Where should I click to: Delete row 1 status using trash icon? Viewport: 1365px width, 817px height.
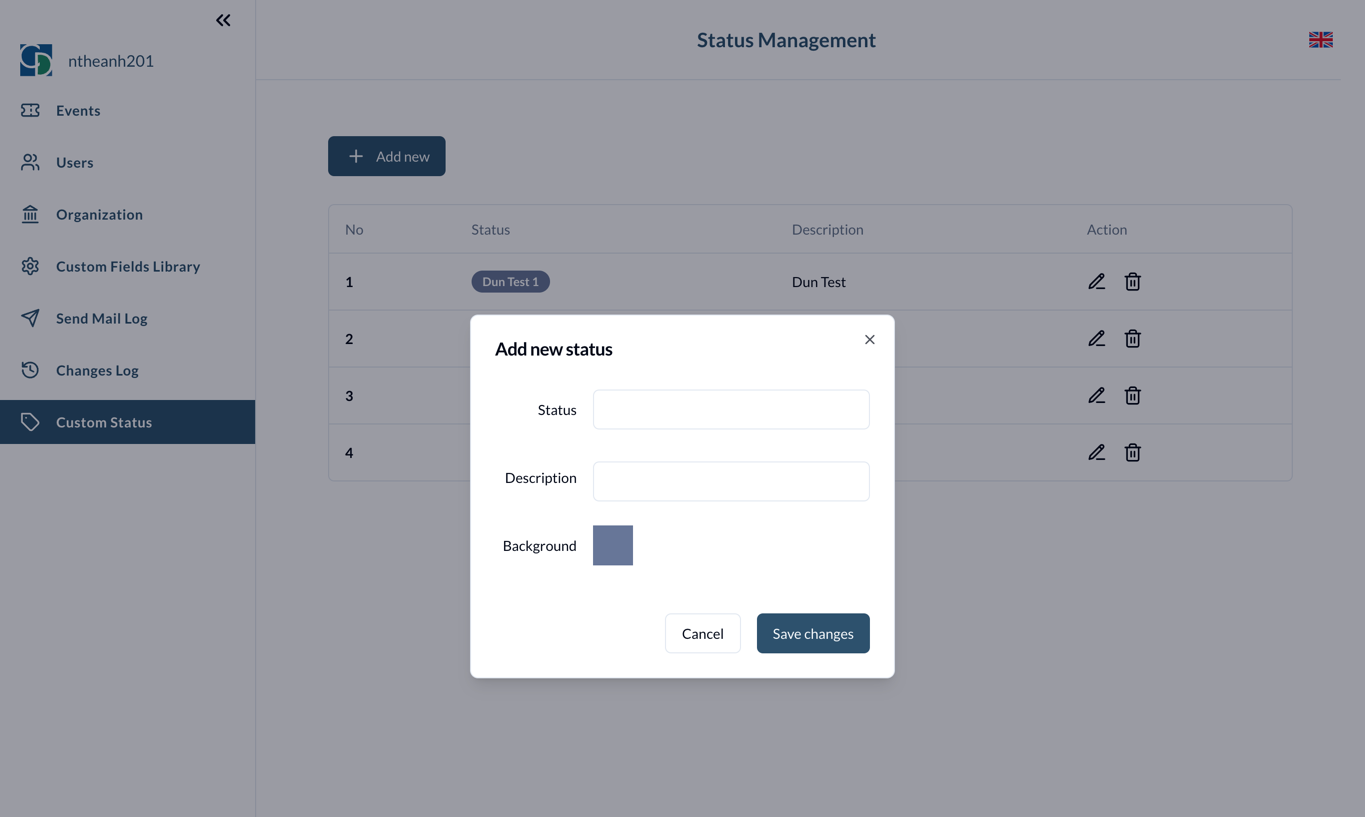[x=1132, y=281]
